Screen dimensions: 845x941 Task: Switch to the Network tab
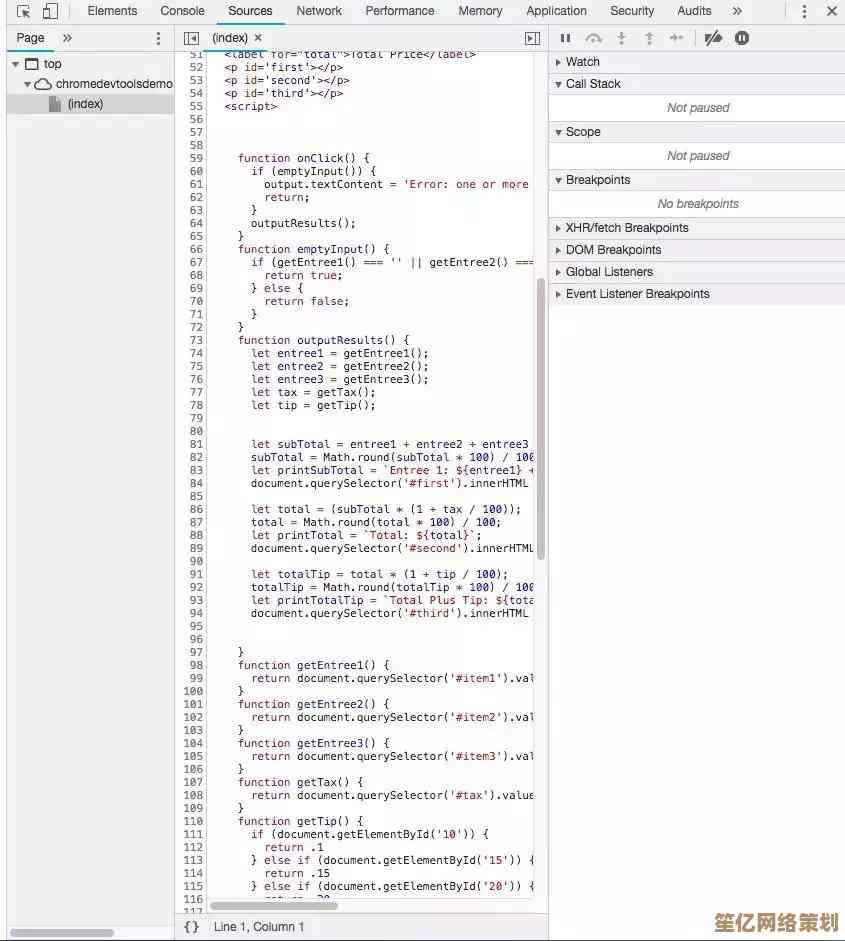319,11
